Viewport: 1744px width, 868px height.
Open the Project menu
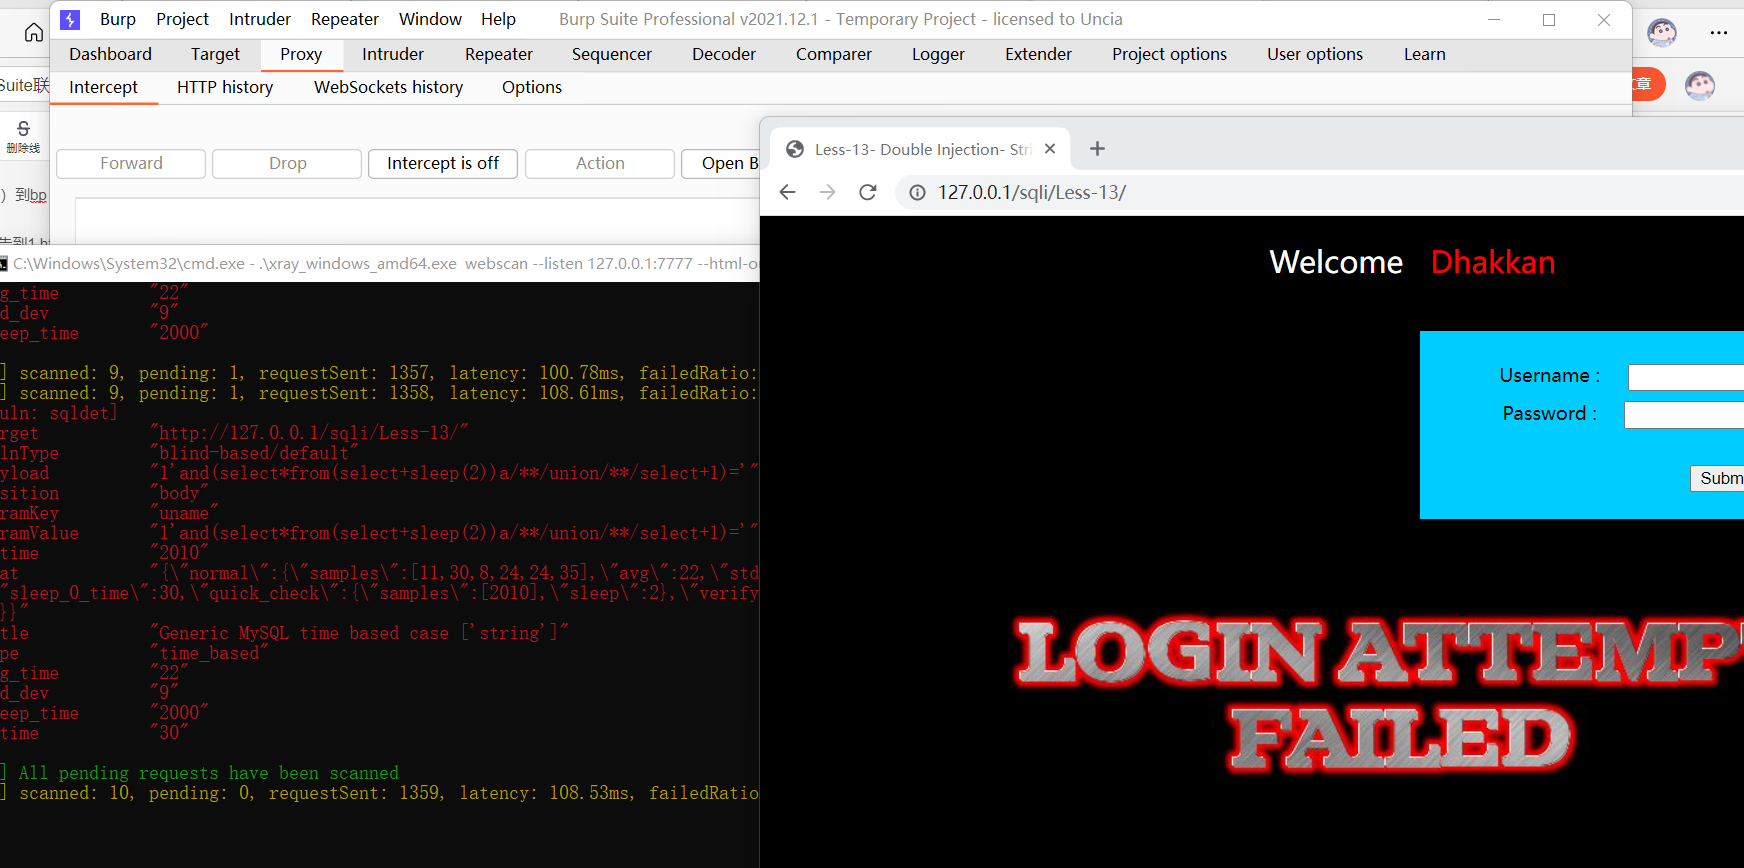click(182, 19)
